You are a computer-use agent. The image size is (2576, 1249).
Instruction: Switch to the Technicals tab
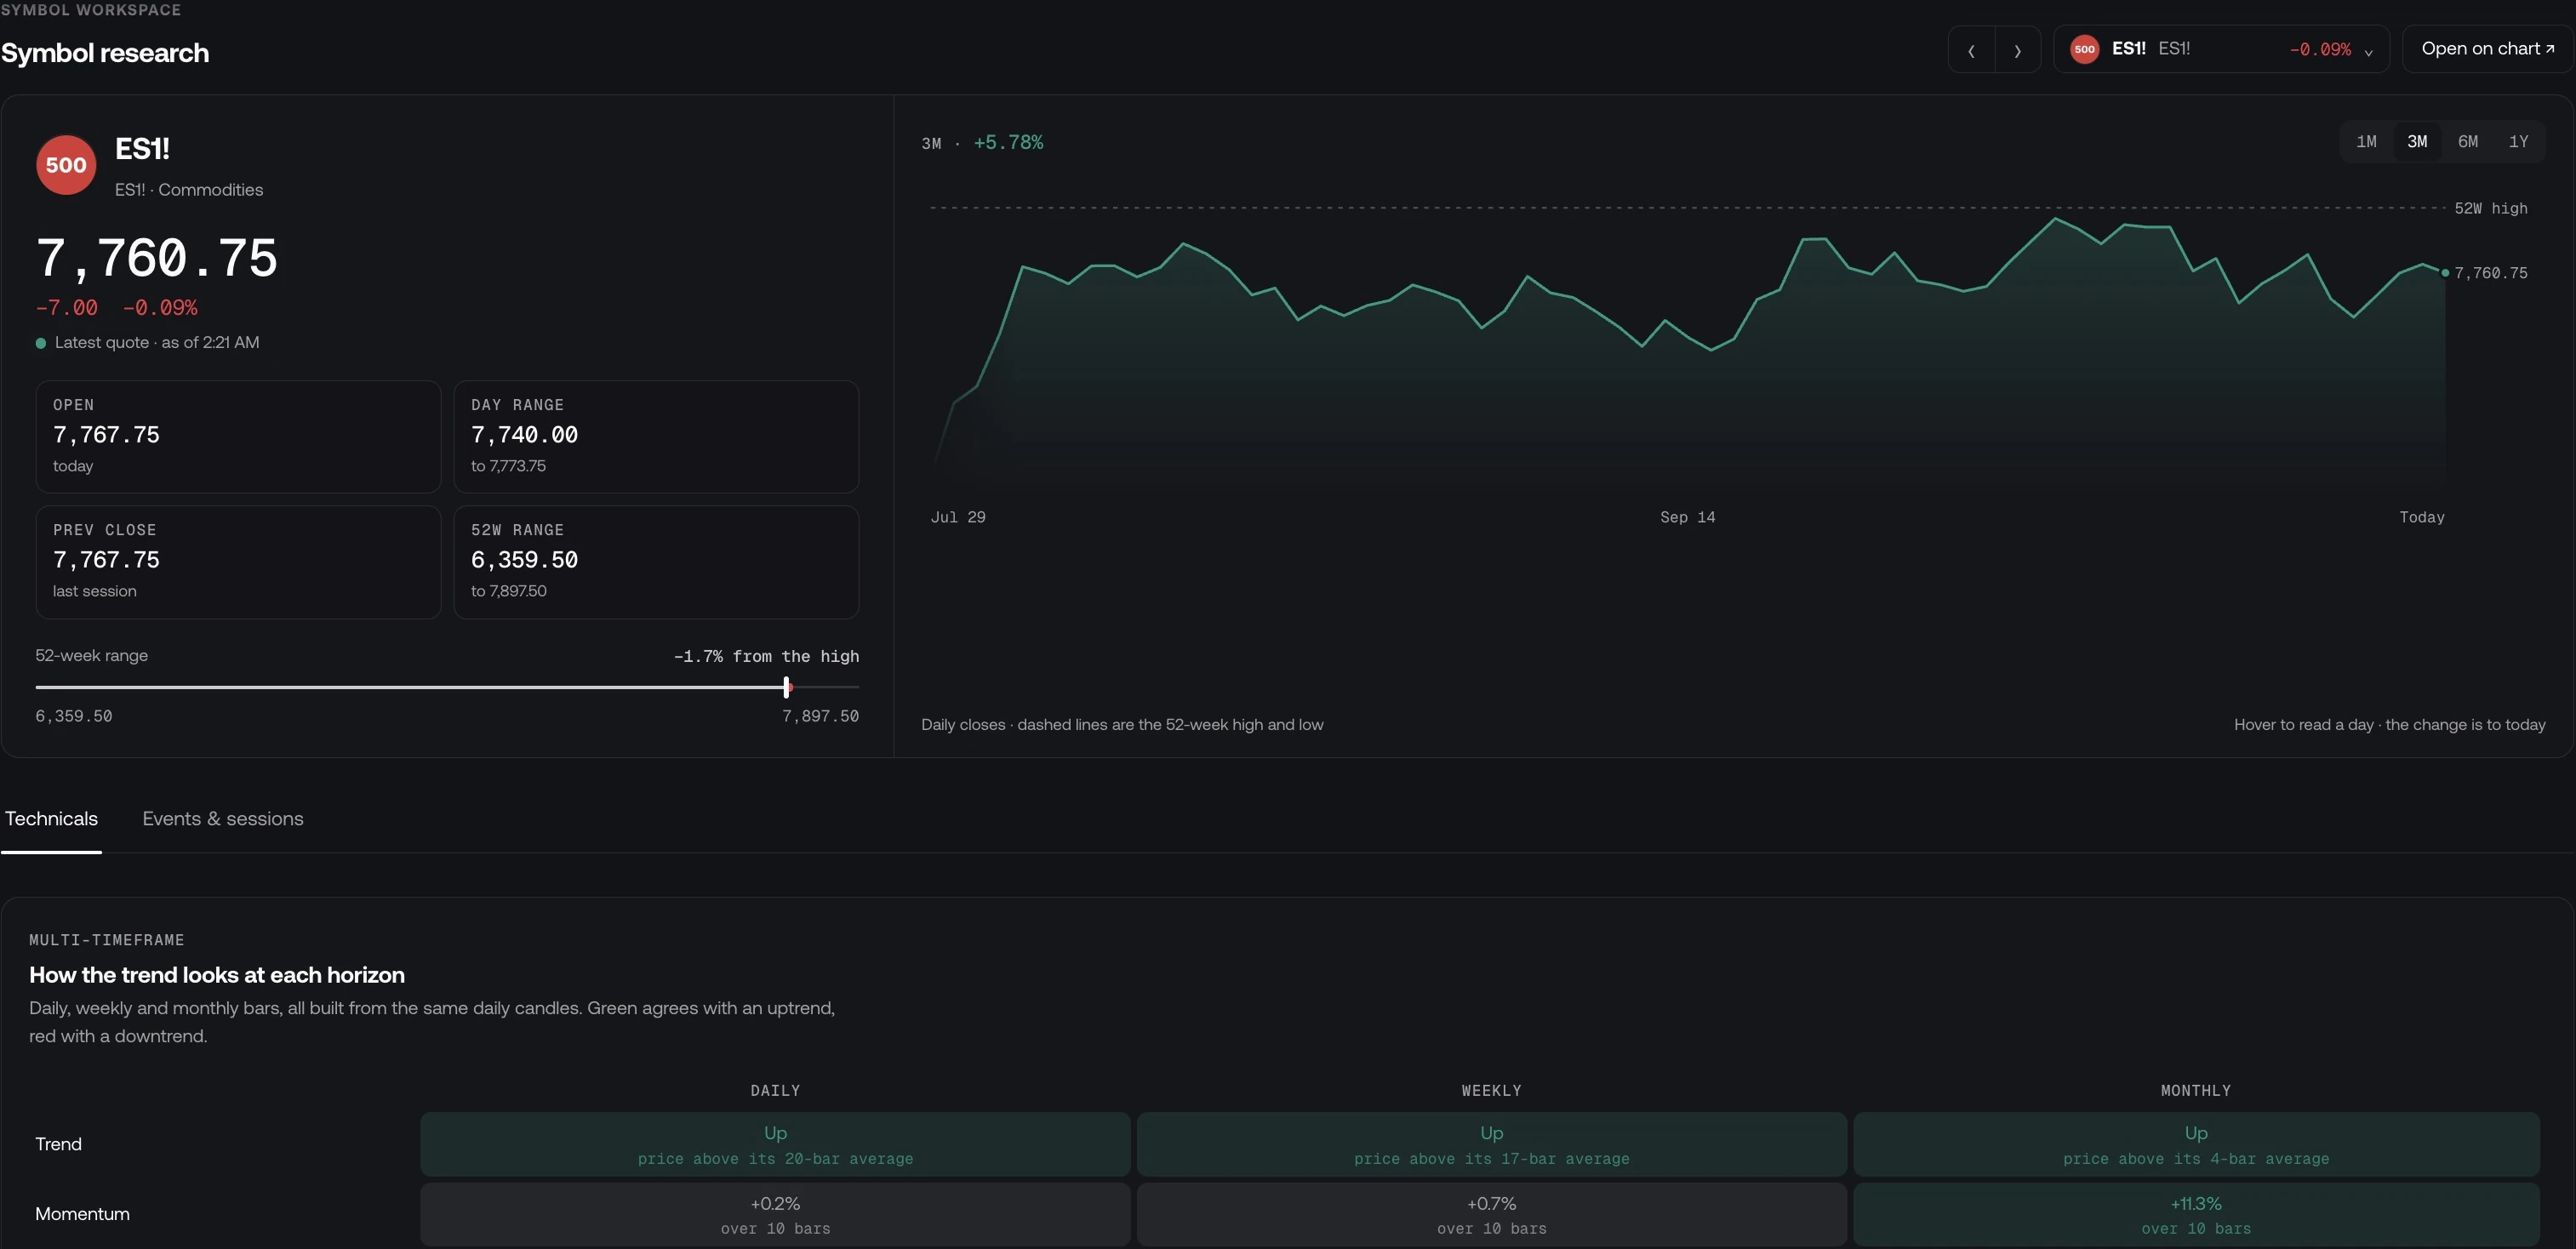pos(51,819)
